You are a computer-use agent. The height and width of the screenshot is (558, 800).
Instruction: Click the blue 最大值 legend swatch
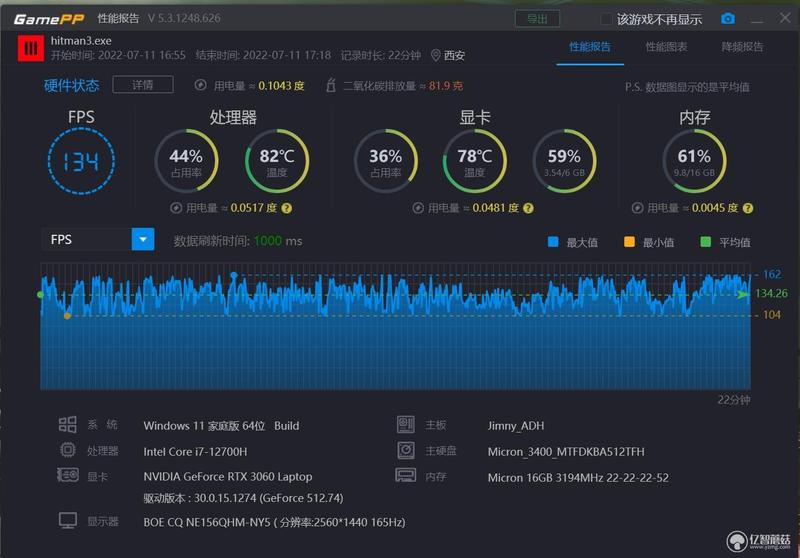pos(553,242)
